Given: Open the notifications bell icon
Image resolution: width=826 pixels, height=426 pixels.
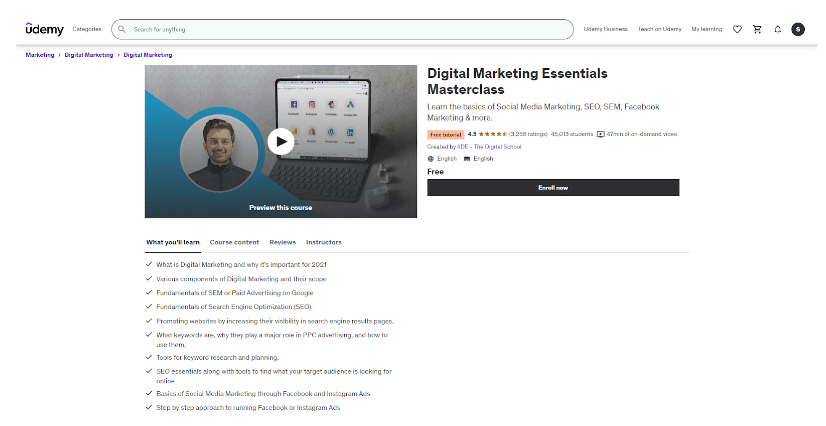Looking at the screenshot, I should tap(778, 29).
